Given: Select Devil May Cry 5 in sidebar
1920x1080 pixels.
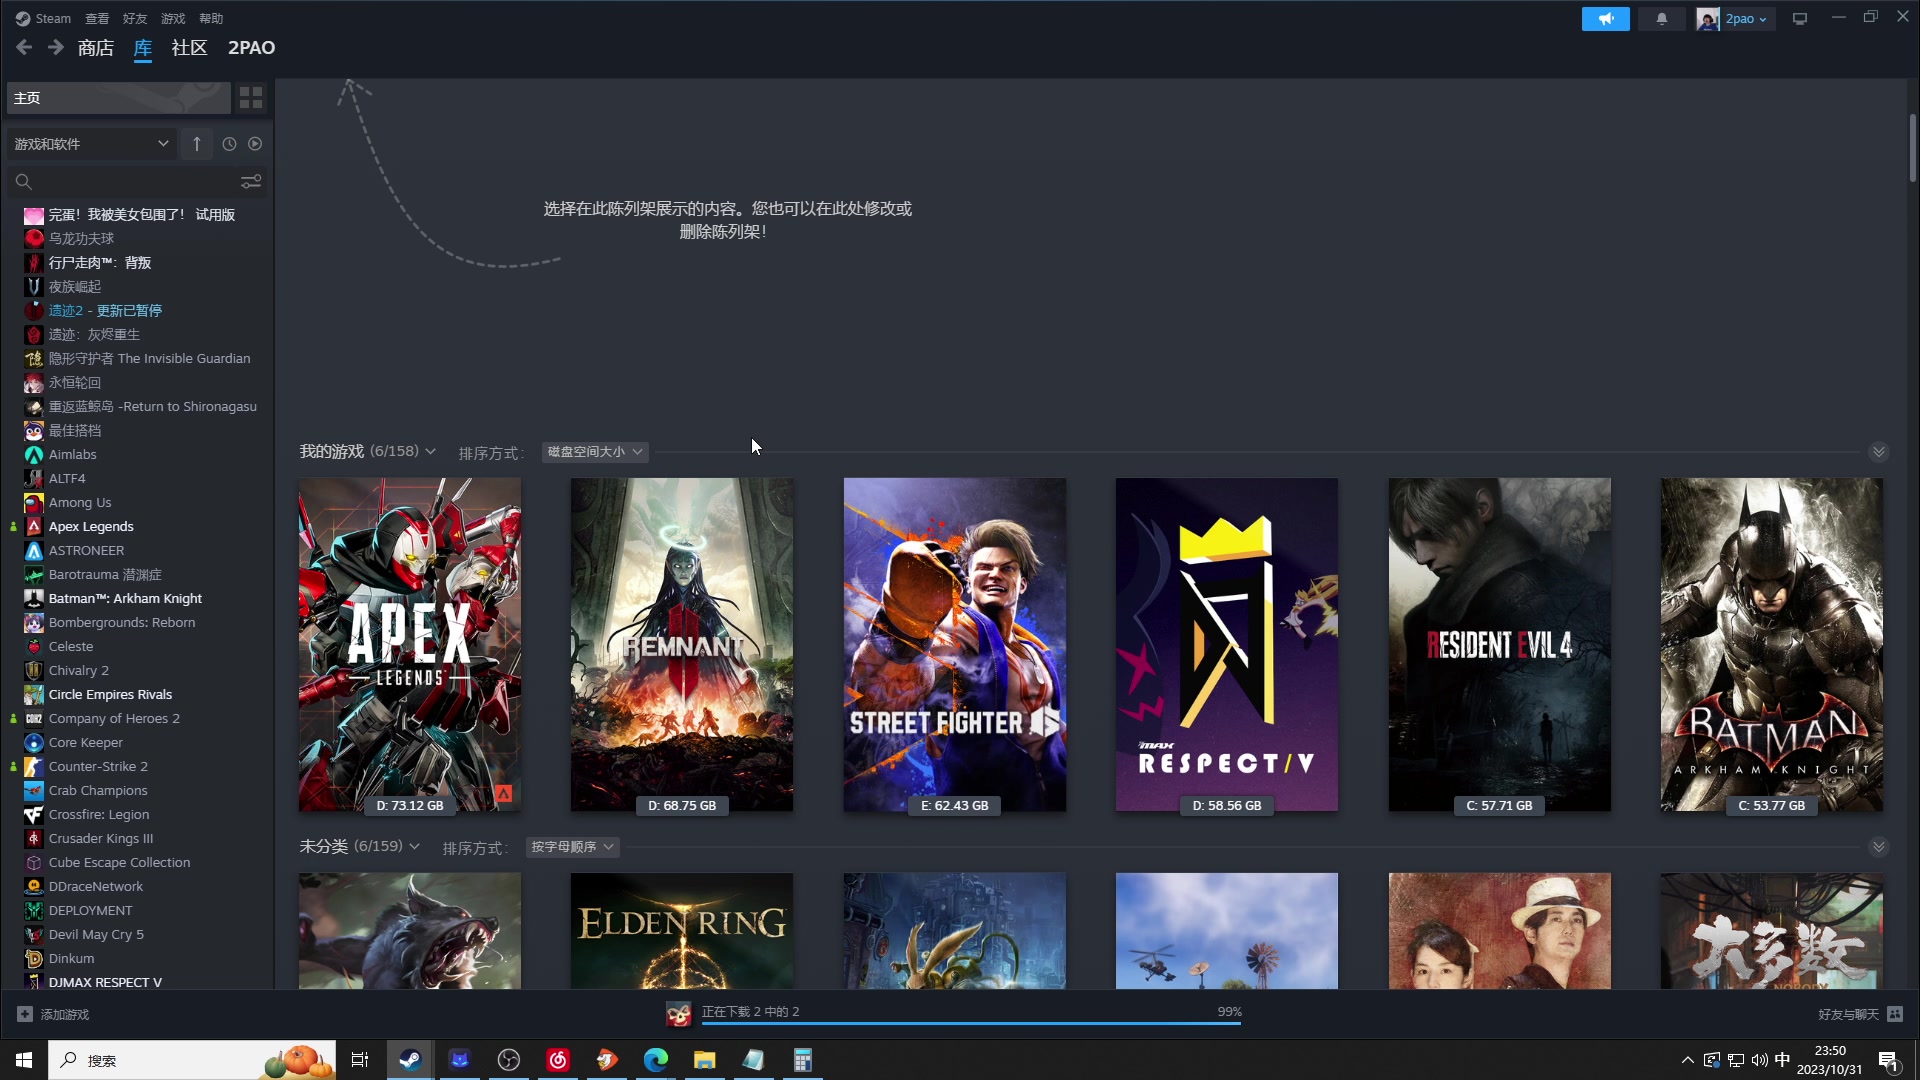Looking at the screenshot, I should (x=96, y=934).
